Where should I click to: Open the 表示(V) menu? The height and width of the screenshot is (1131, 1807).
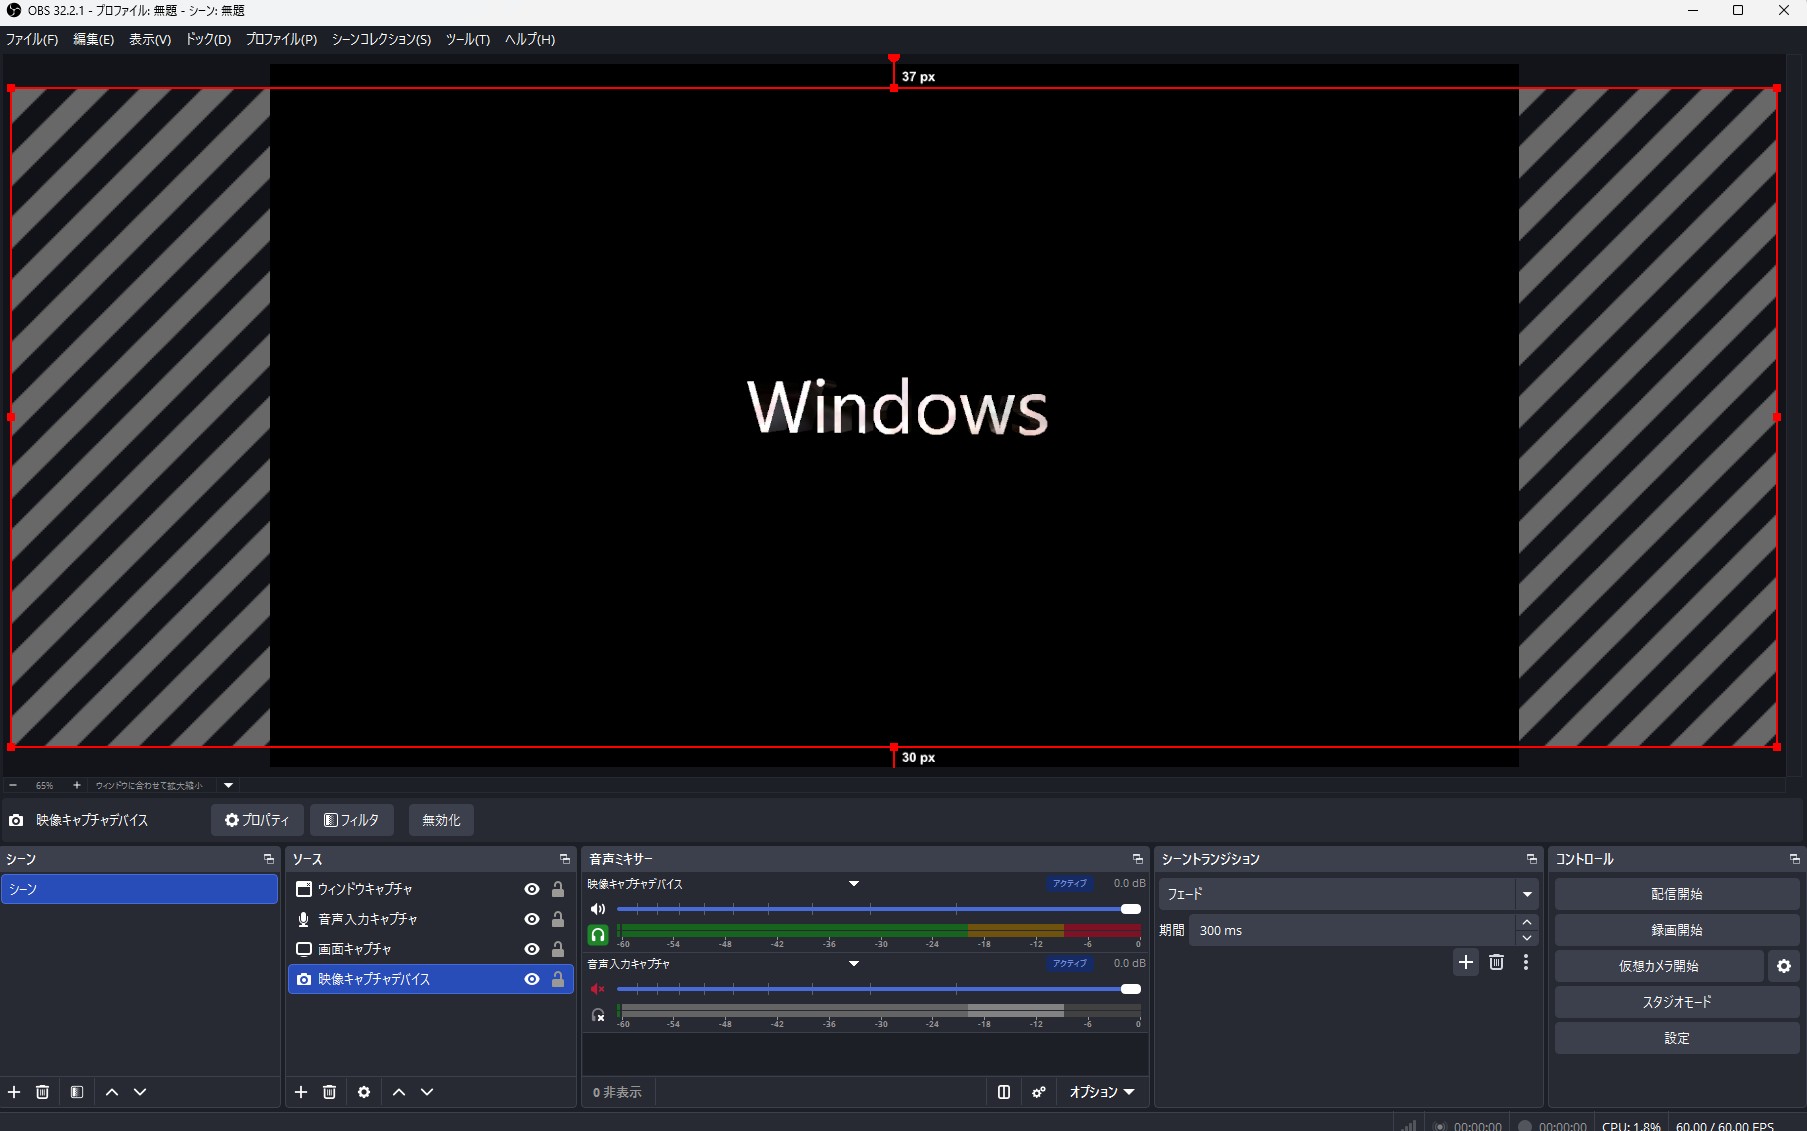[150, 39]
